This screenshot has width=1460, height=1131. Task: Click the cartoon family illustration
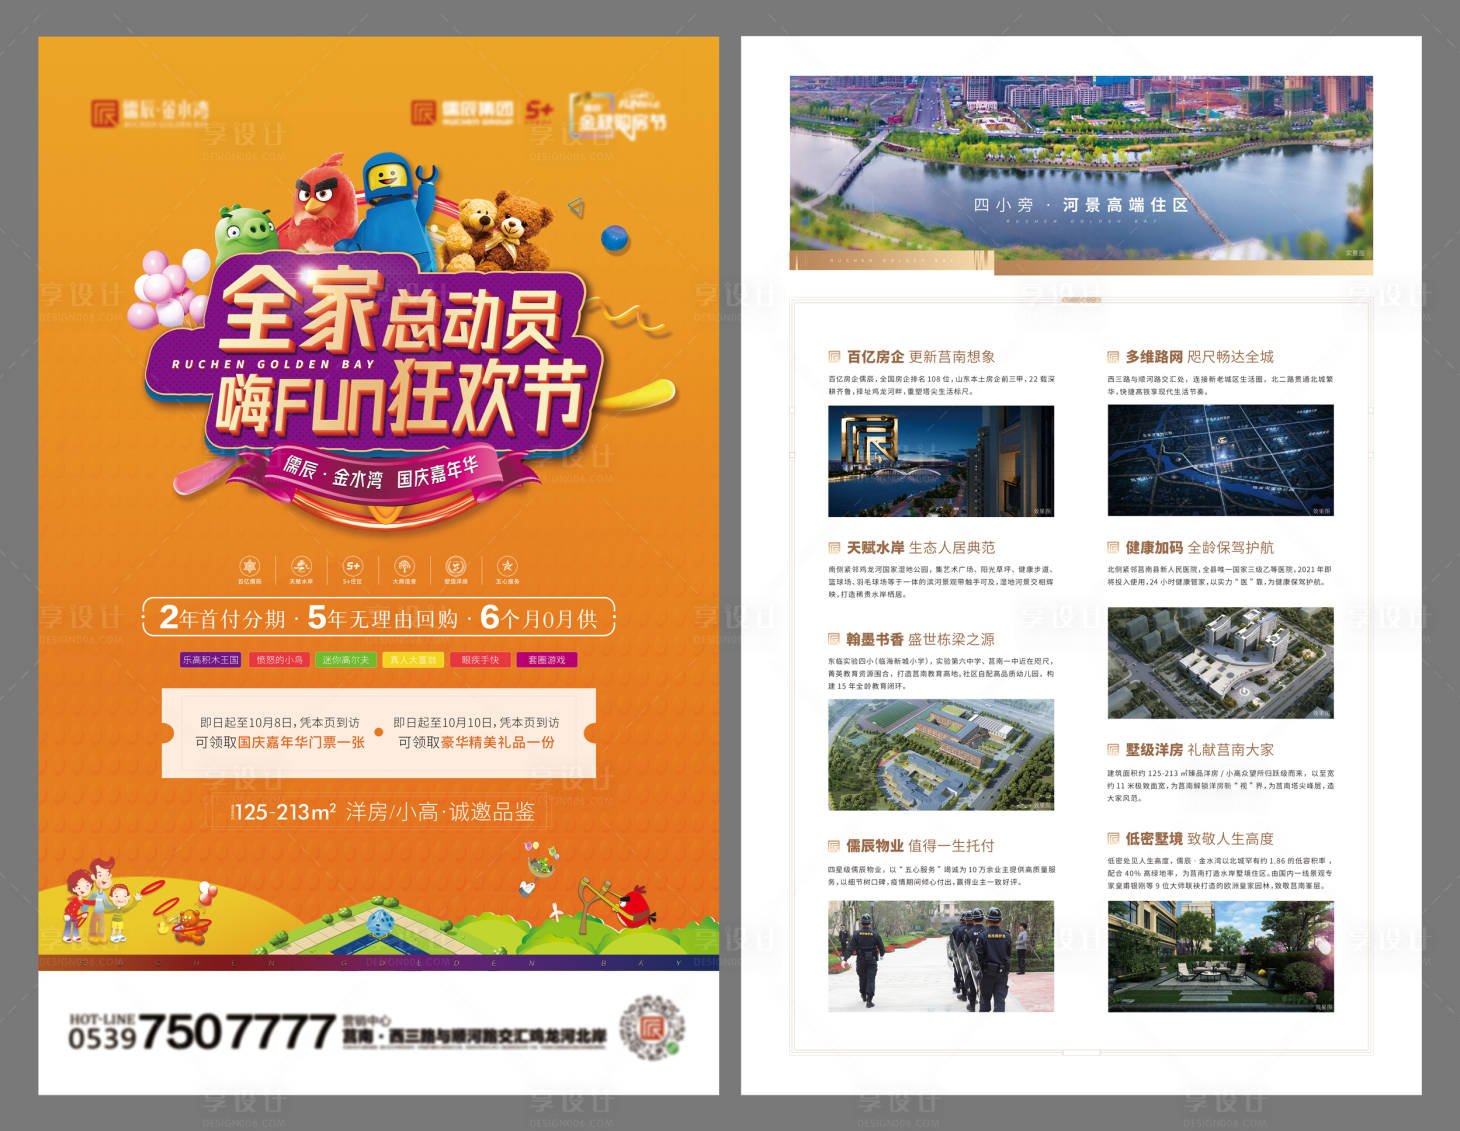pos(96,901)
